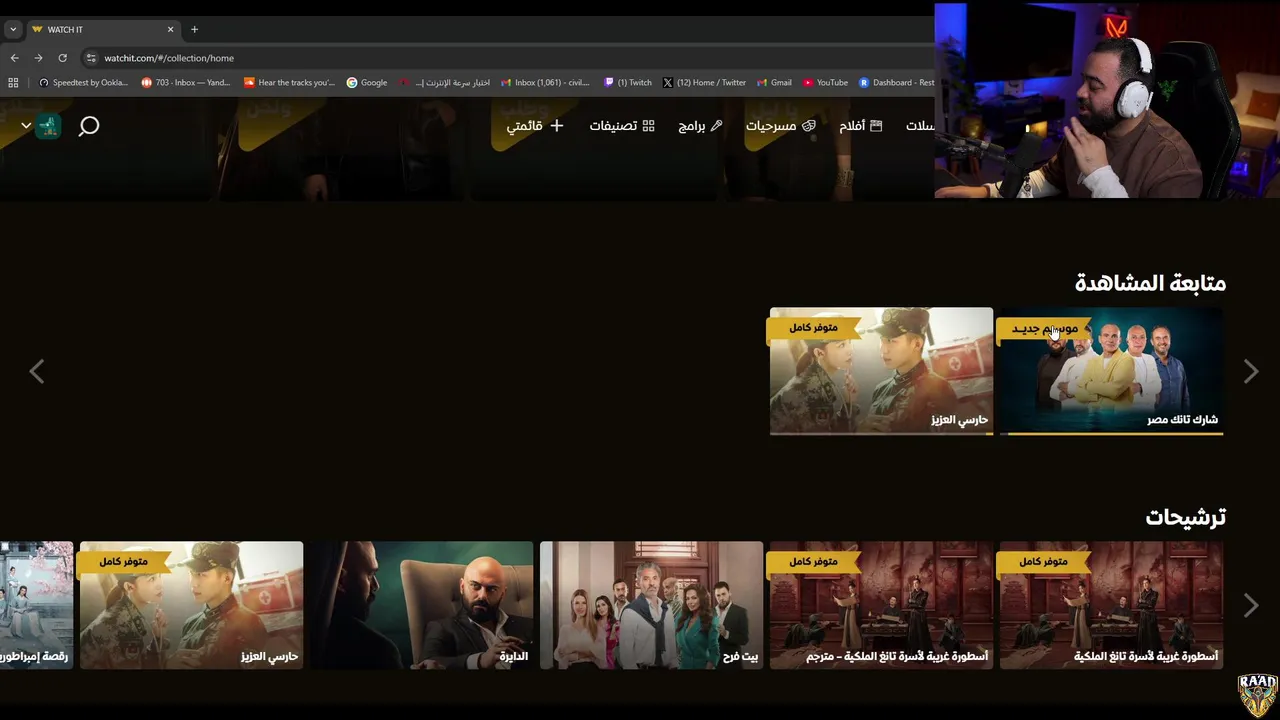Screen dimensions: 1280x720
Task: Click the microphone icon beside برامج
Action: click(715, 126)
